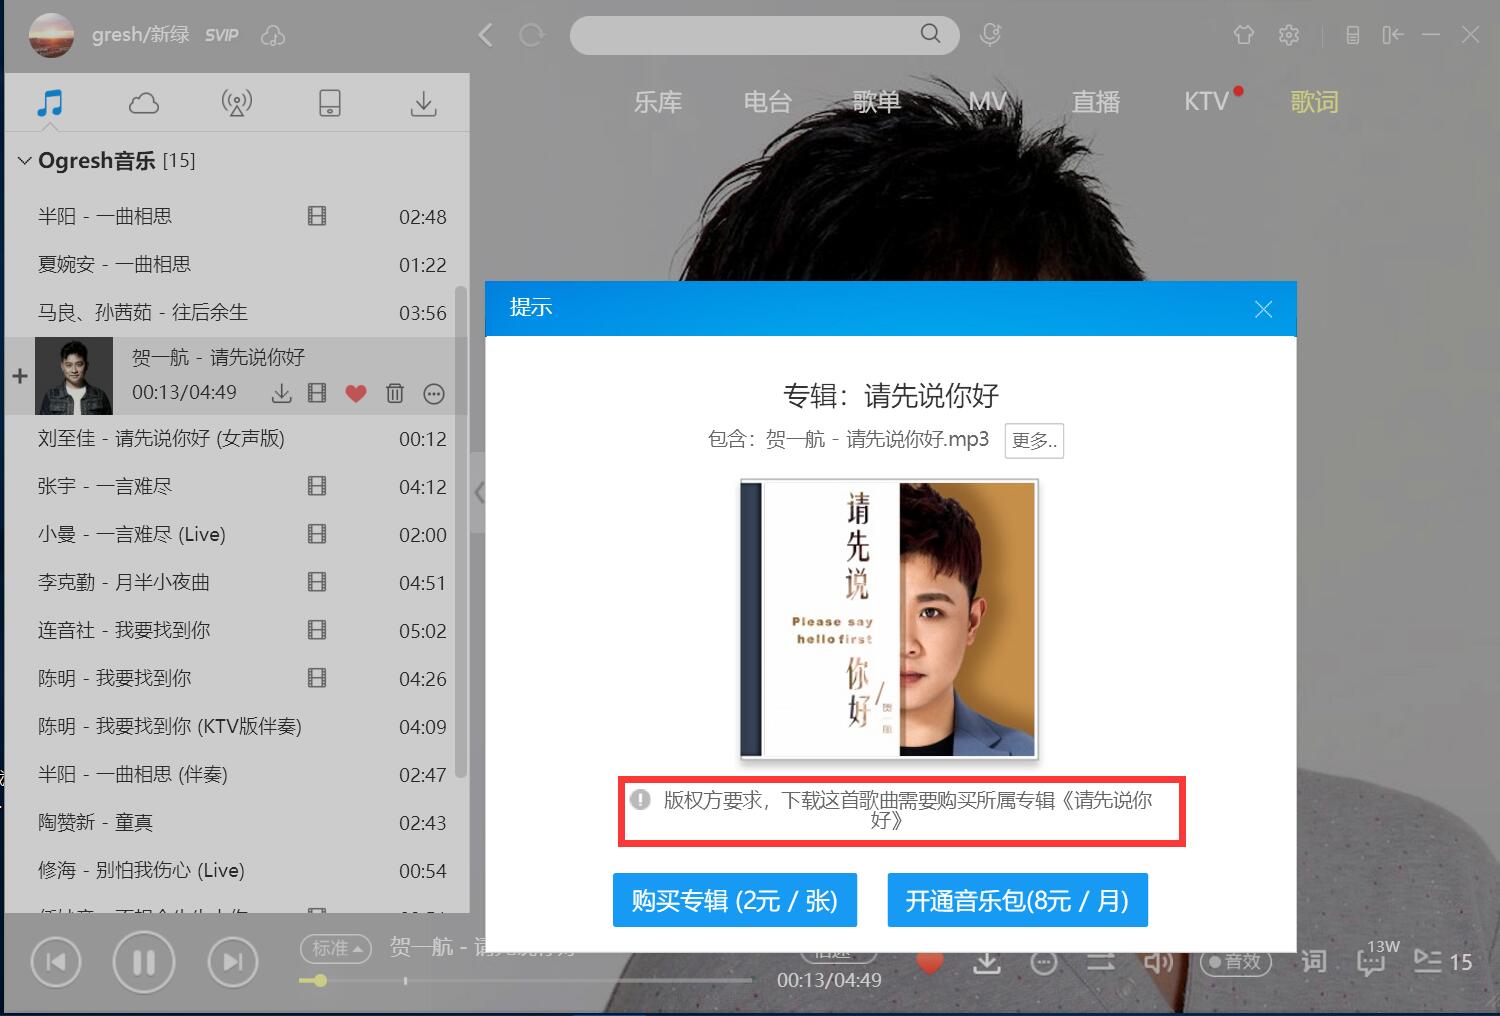Toggle the 音效 sound effect button
Viewport: 1500px width, 1016px height.
click(x=1236, y=962)
